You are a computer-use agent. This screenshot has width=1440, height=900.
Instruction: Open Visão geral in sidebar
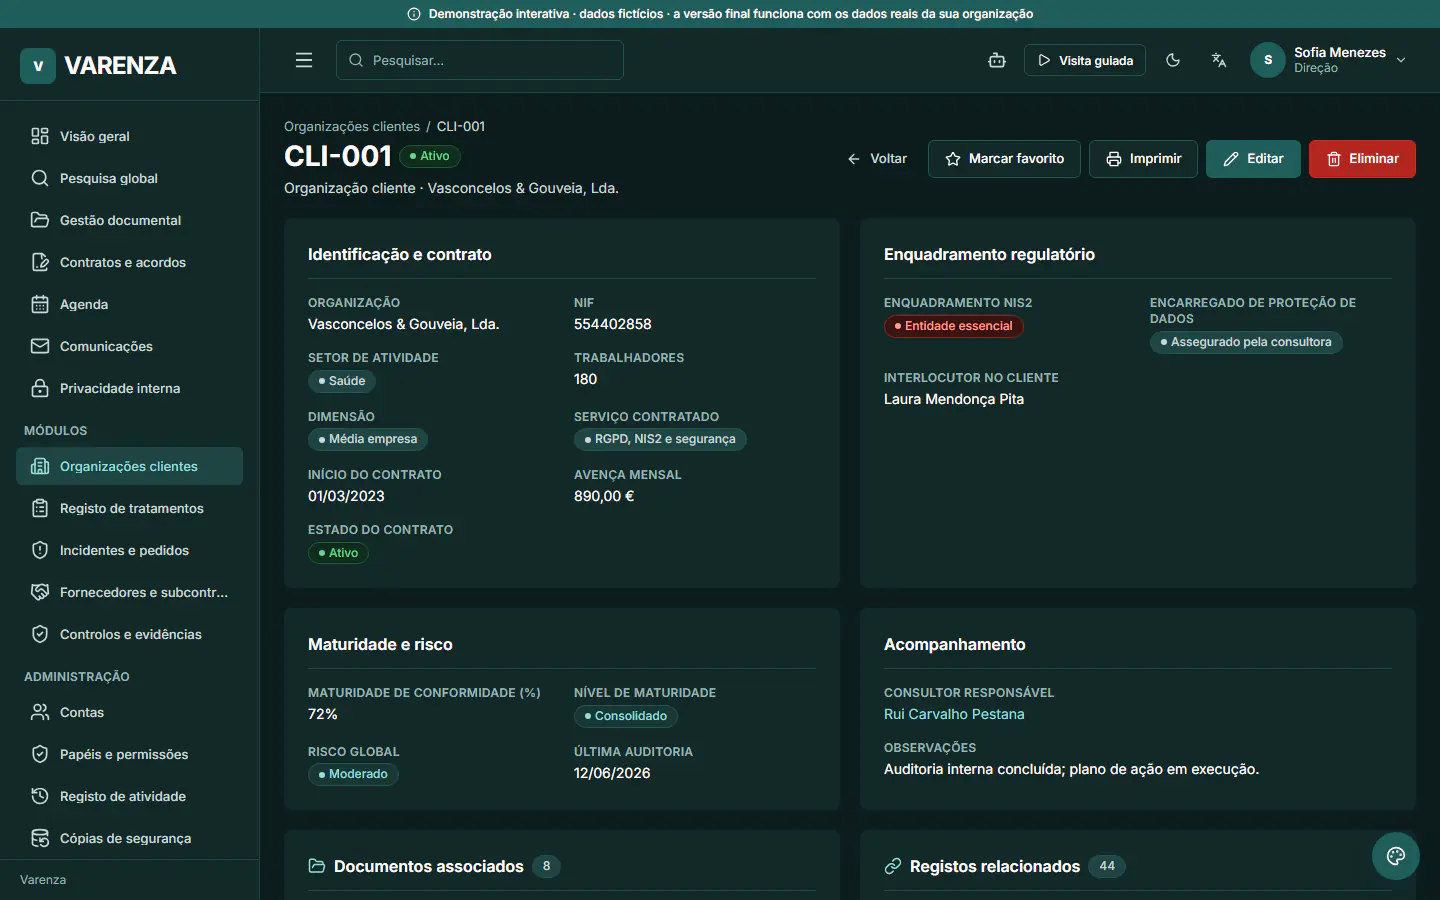(x=130, y=136)
